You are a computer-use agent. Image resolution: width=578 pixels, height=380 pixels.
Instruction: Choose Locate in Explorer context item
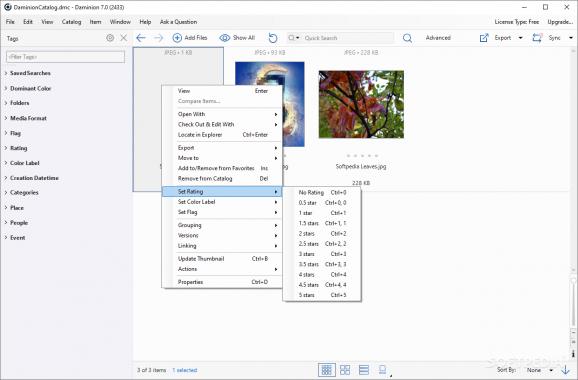(222, 135)
